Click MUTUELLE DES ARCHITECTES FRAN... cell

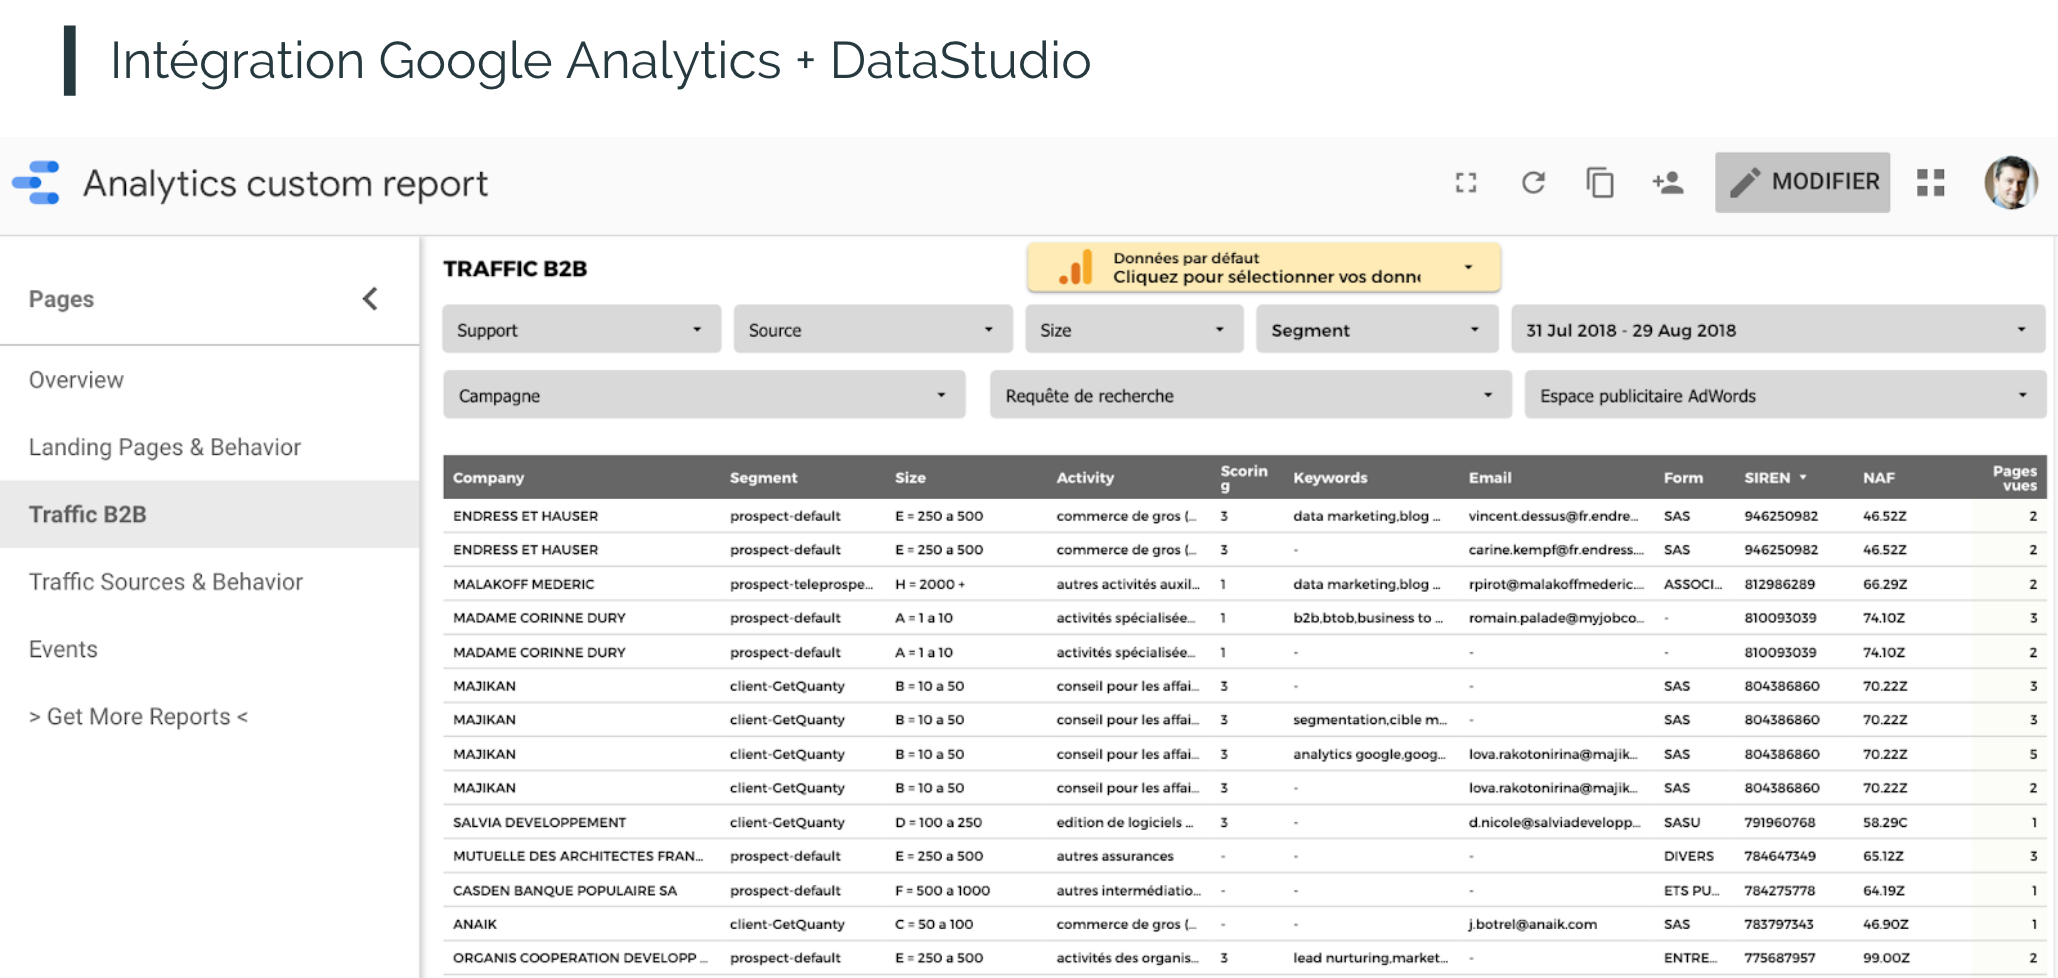[x=577, y=856]
